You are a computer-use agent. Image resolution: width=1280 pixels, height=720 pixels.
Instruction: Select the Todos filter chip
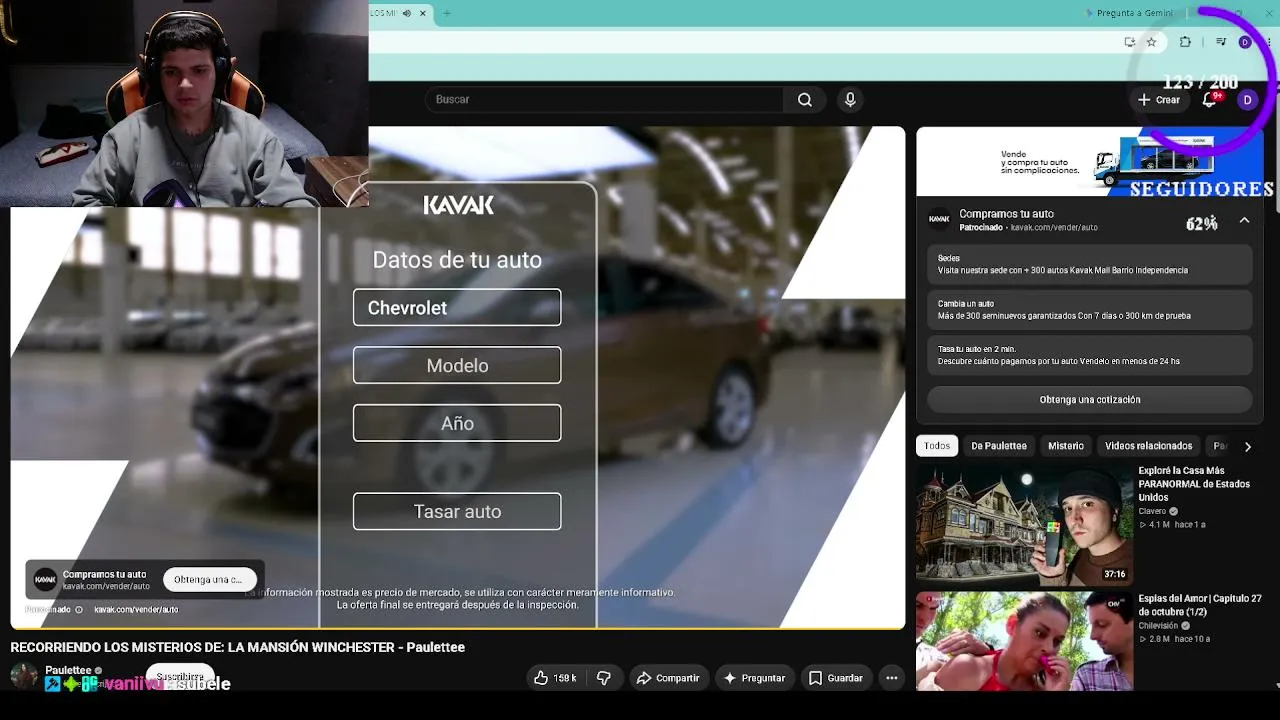[x=937, y=446]
